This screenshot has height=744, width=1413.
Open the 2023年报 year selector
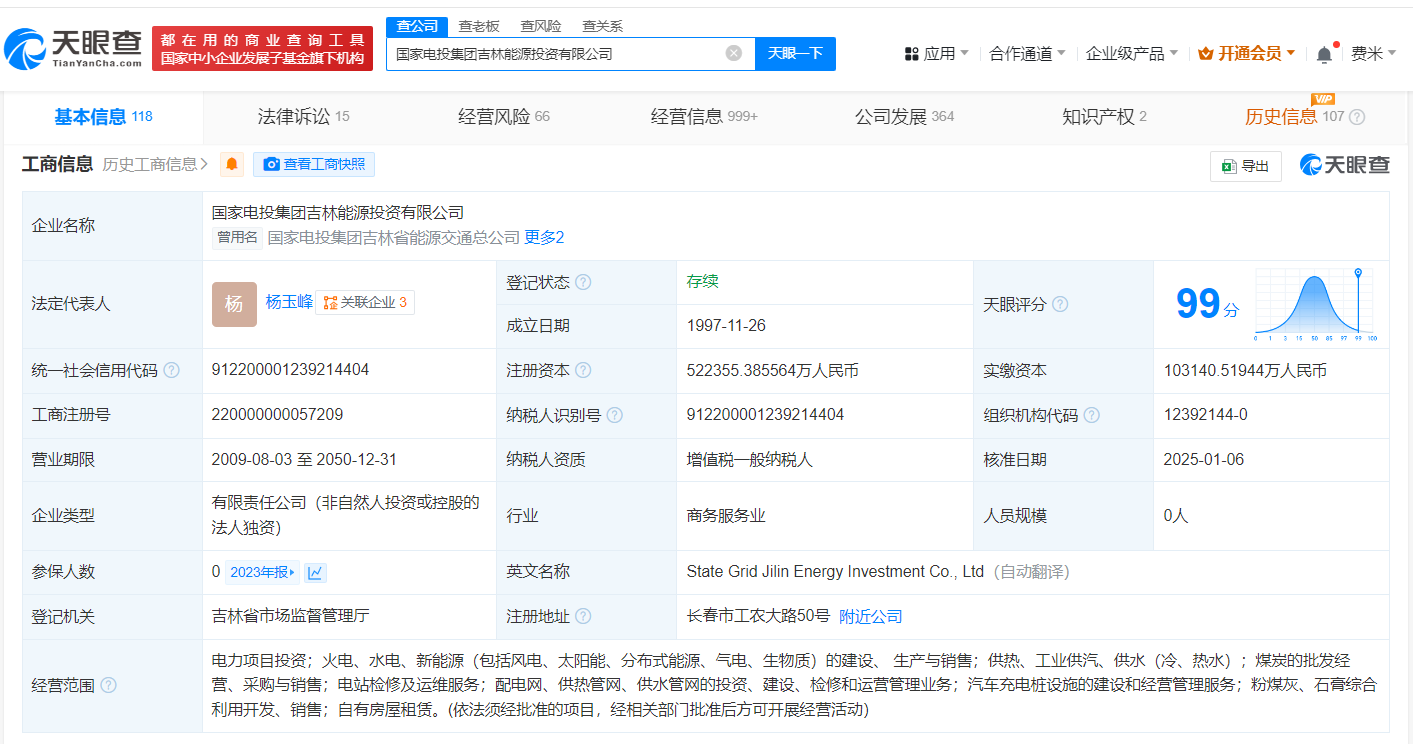click(262, 573)
